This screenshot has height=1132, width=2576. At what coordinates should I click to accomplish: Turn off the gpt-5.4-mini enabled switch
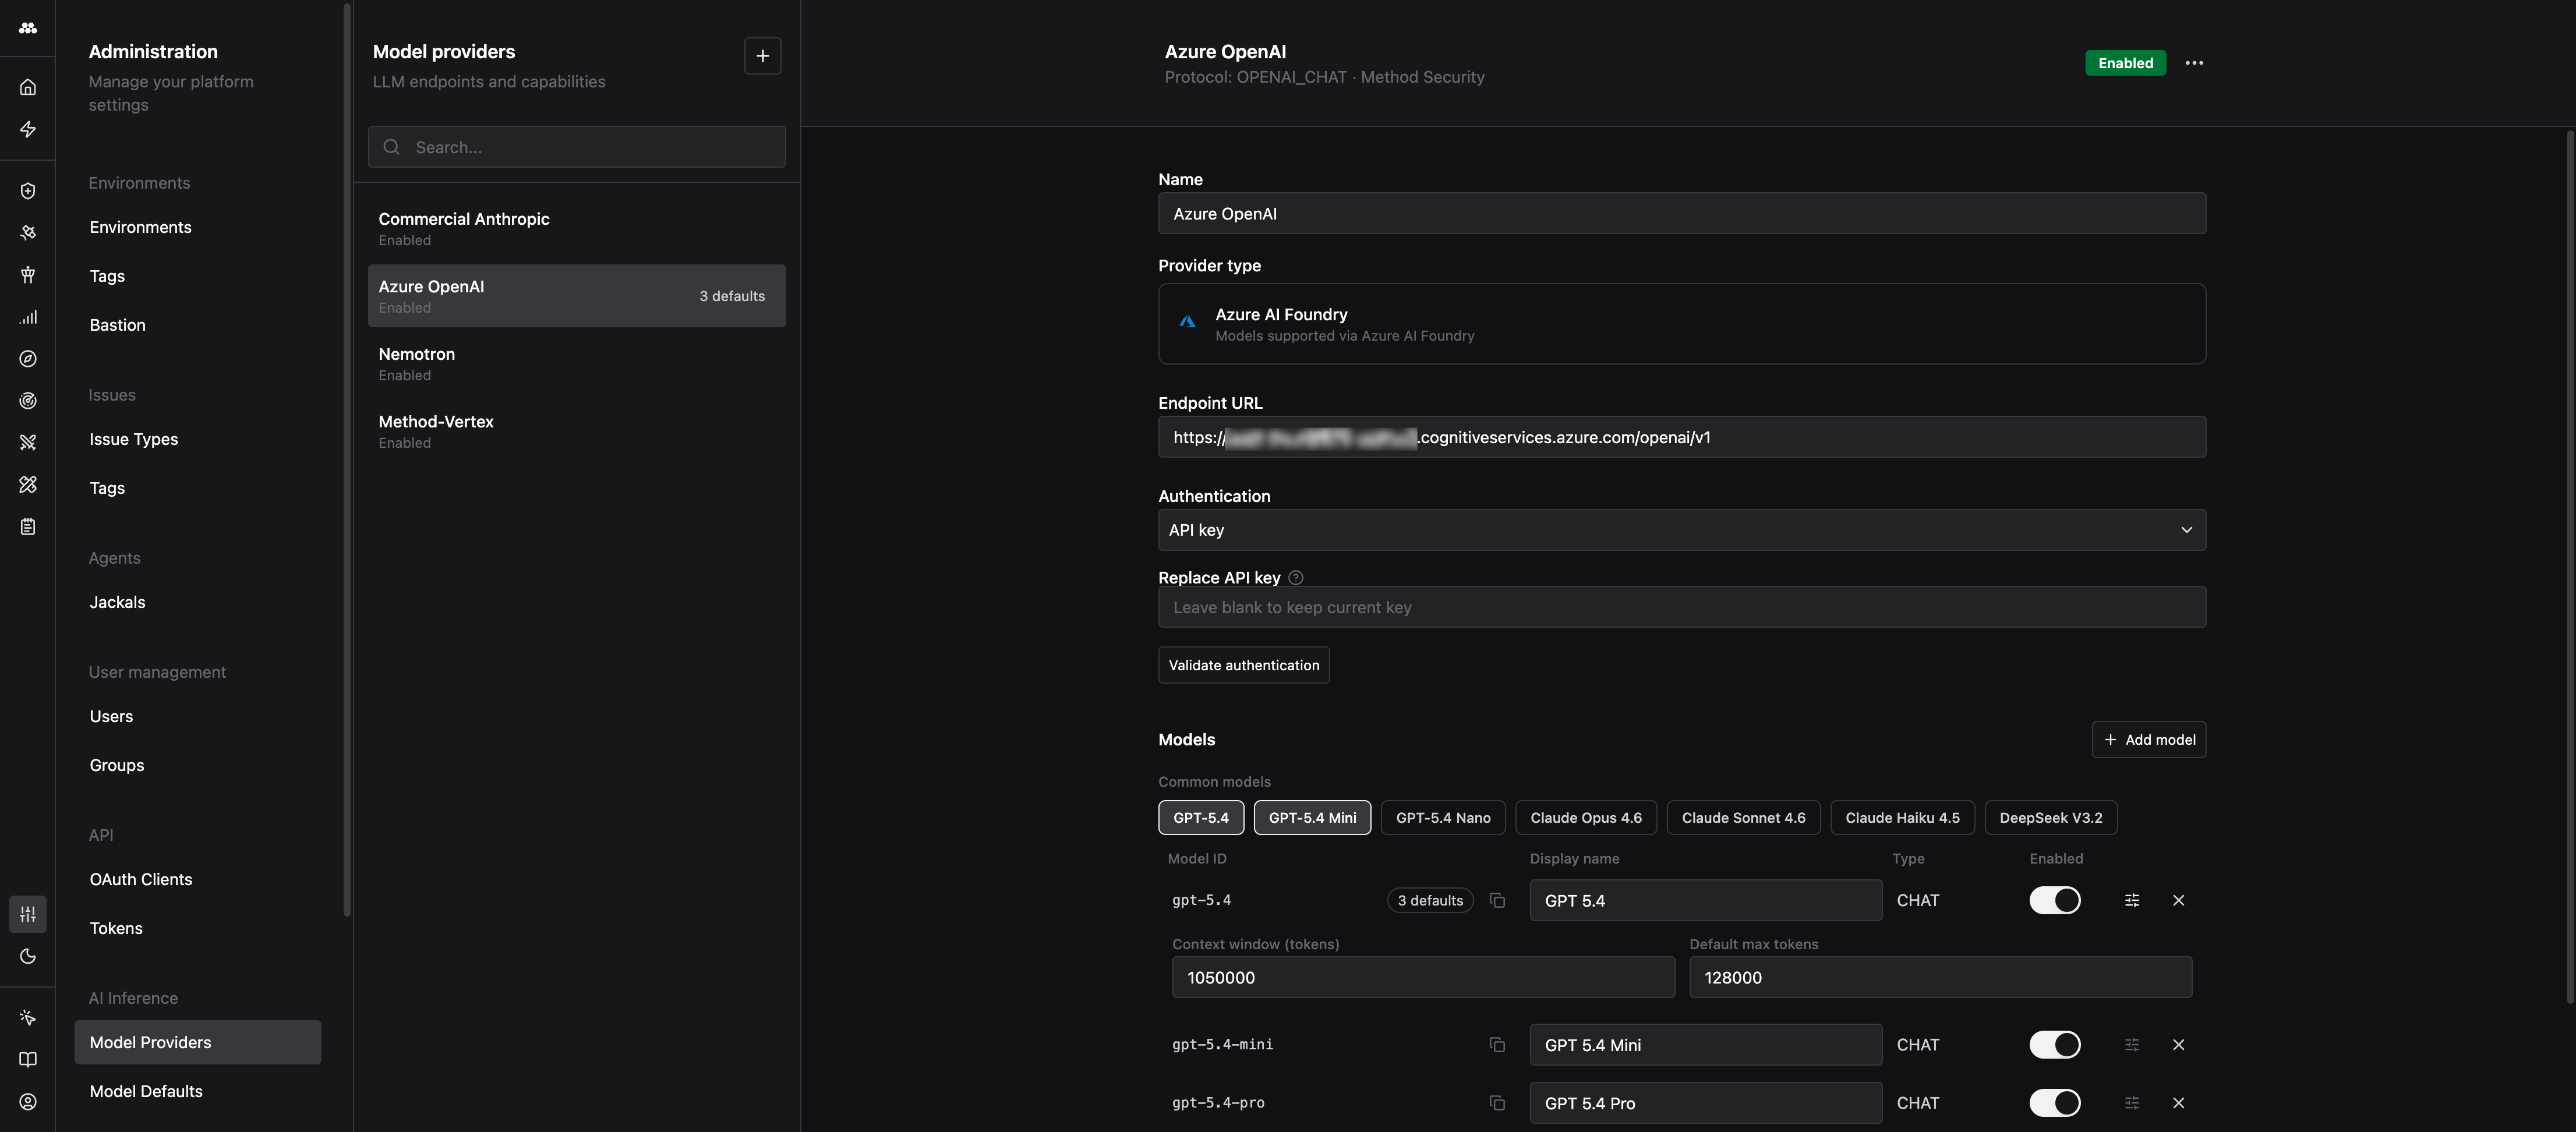tap(2054, 1044)
